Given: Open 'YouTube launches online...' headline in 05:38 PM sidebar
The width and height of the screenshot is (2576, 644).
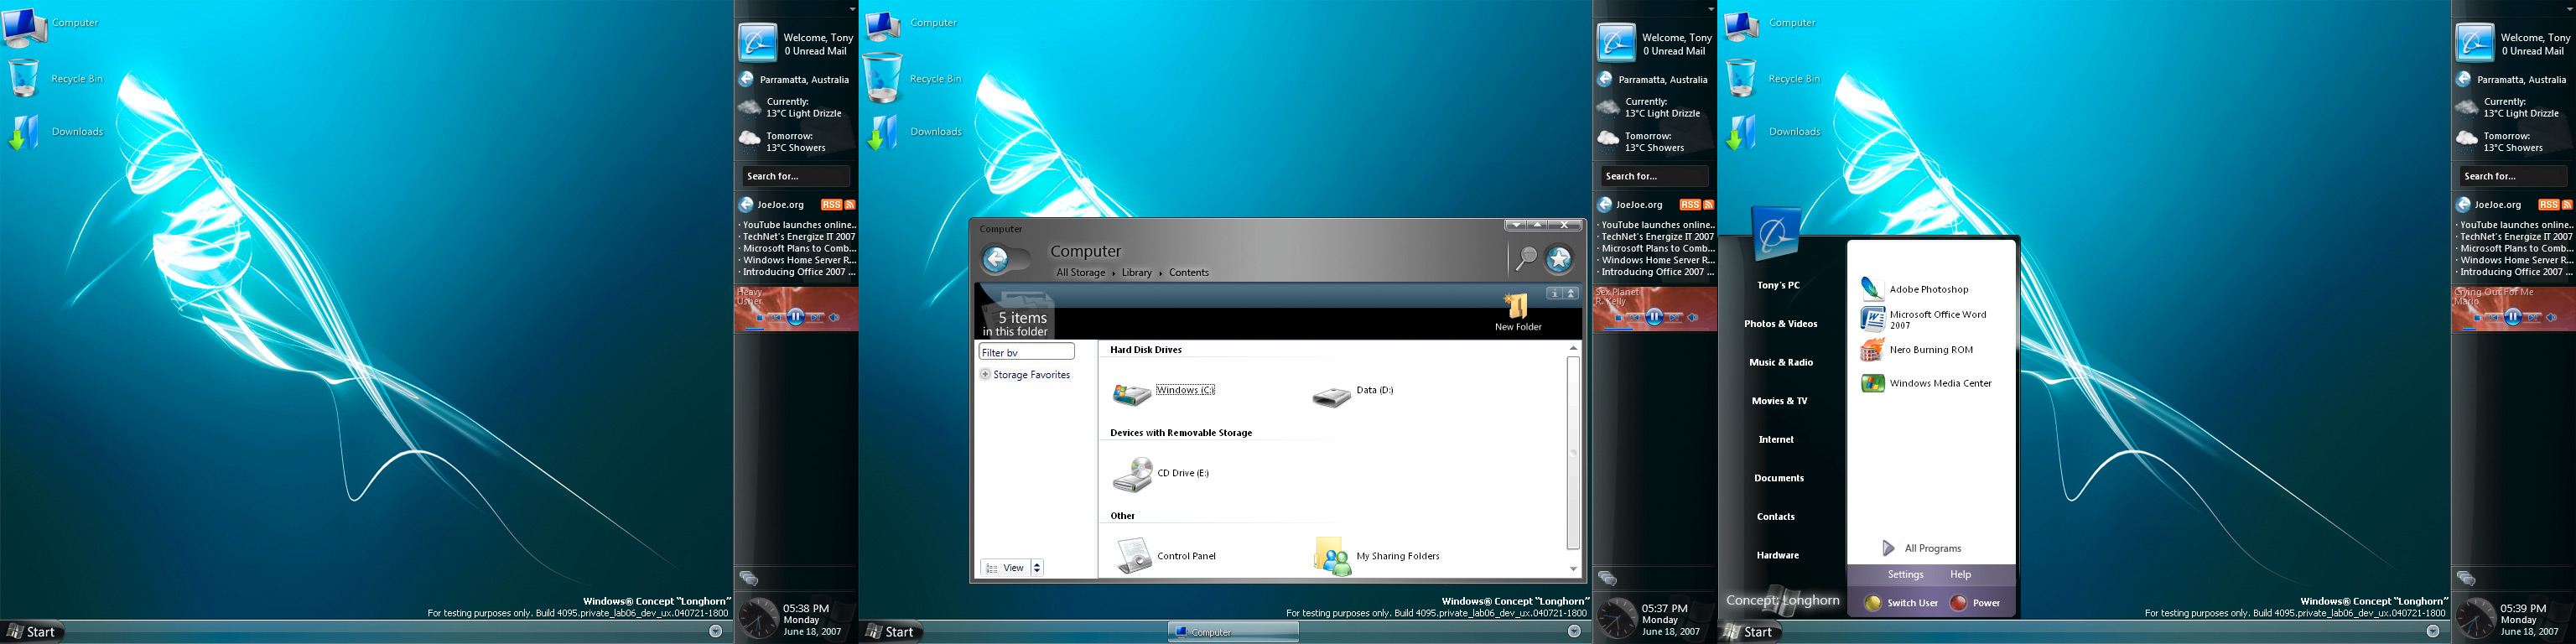Looking at the screenshot, I should pos(797,226).
